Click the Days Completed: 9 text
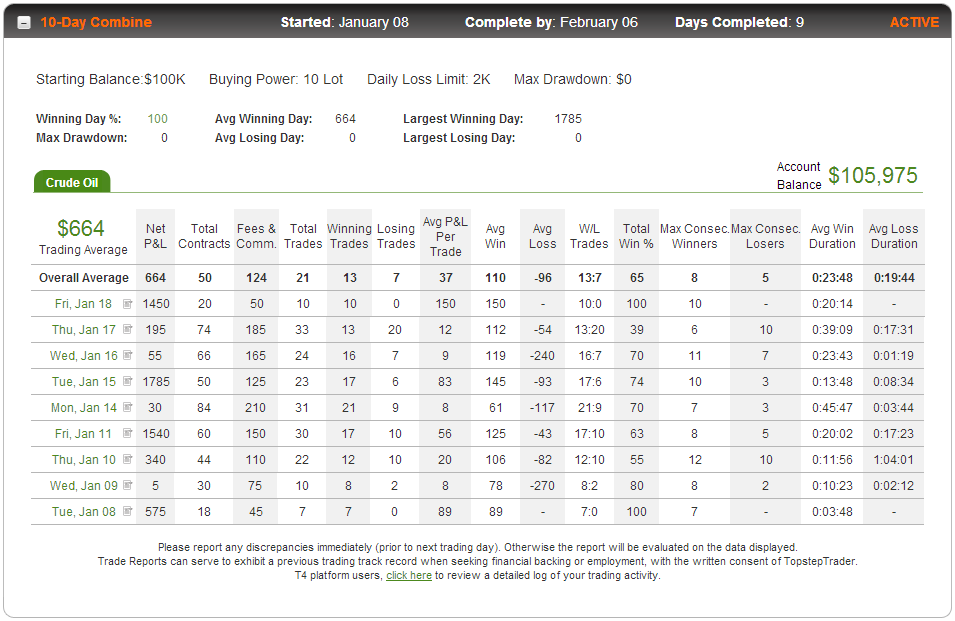The image size is (955, 621). [x=739, y=23]
